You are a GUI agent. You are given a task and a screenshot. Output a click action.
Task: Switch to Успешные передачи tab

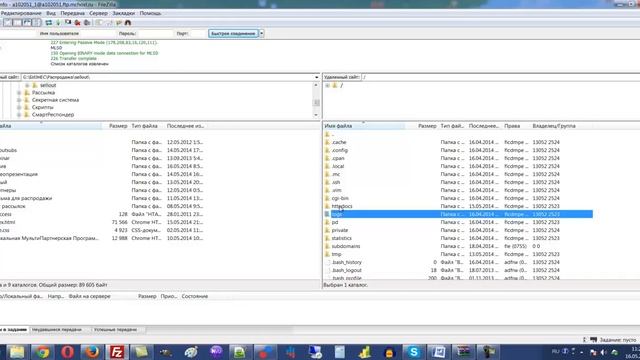pyautogui.click(x=116, y=329)
